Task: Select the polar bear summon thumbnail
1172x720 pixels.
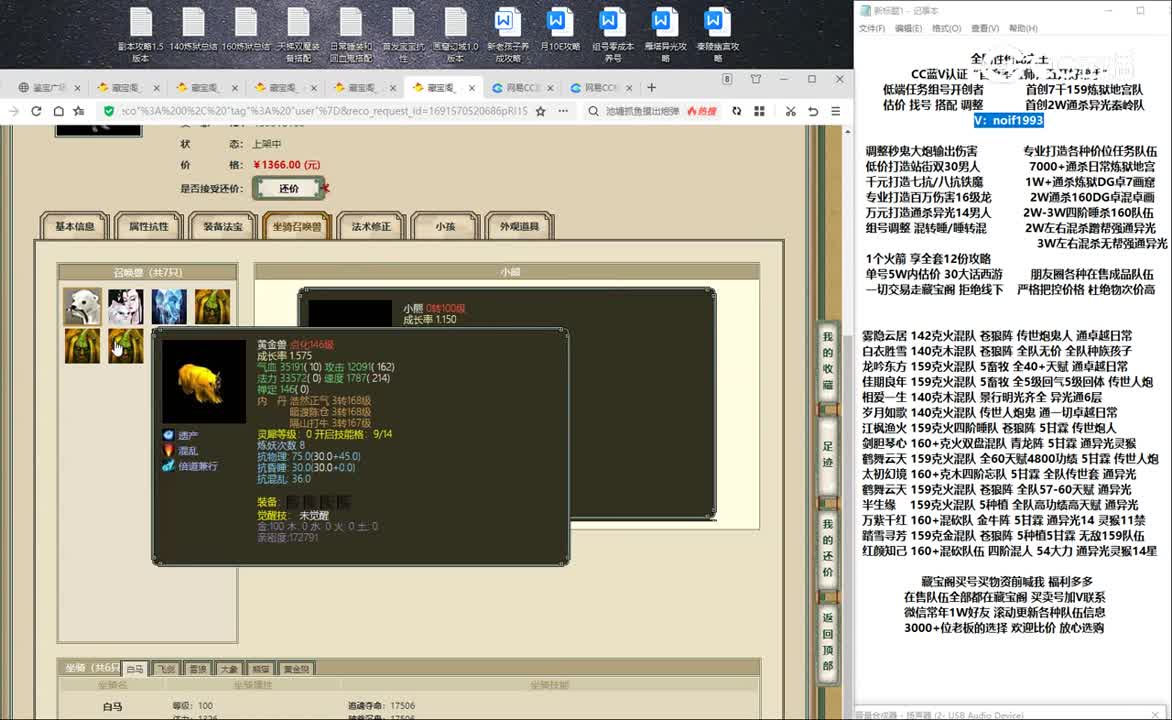Action: click(x=82, y=307)
